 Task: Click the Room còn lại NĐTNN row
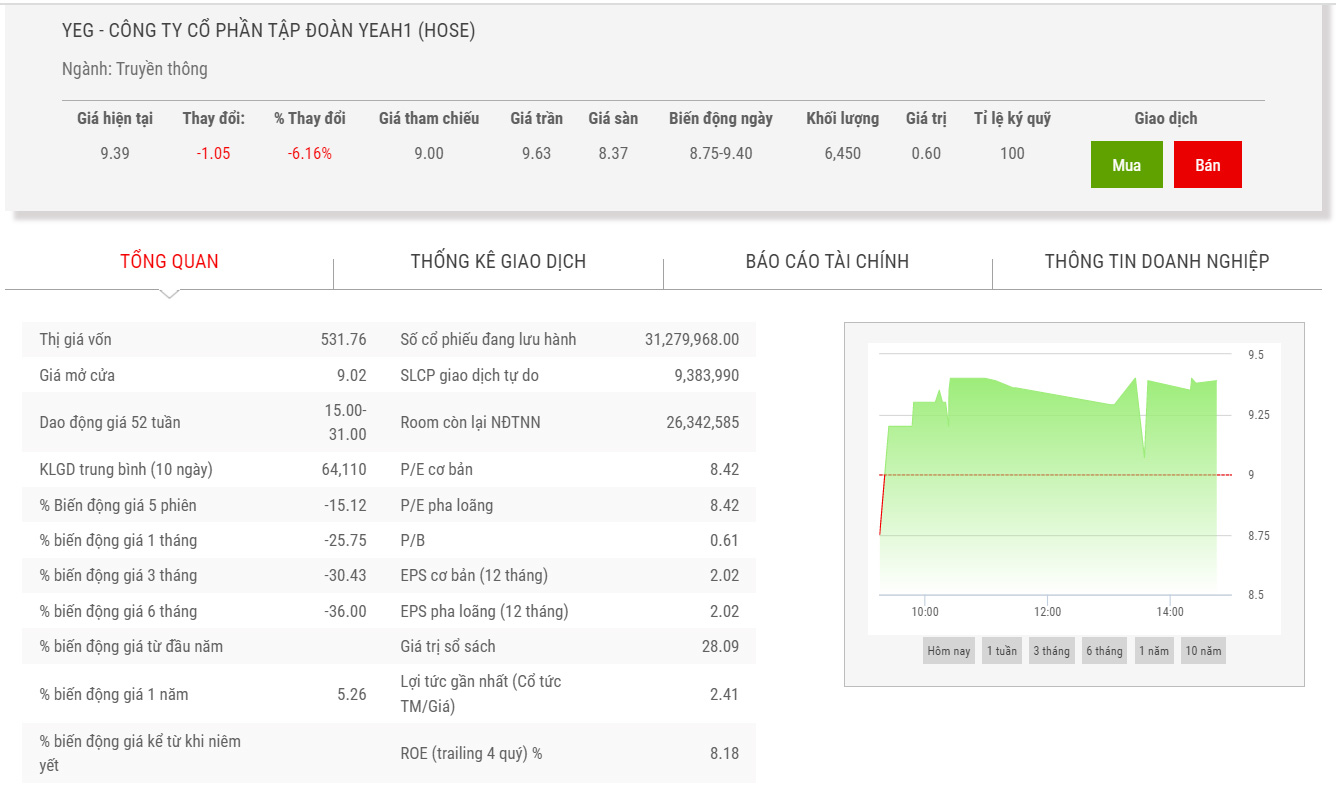[x=569, y=422]
